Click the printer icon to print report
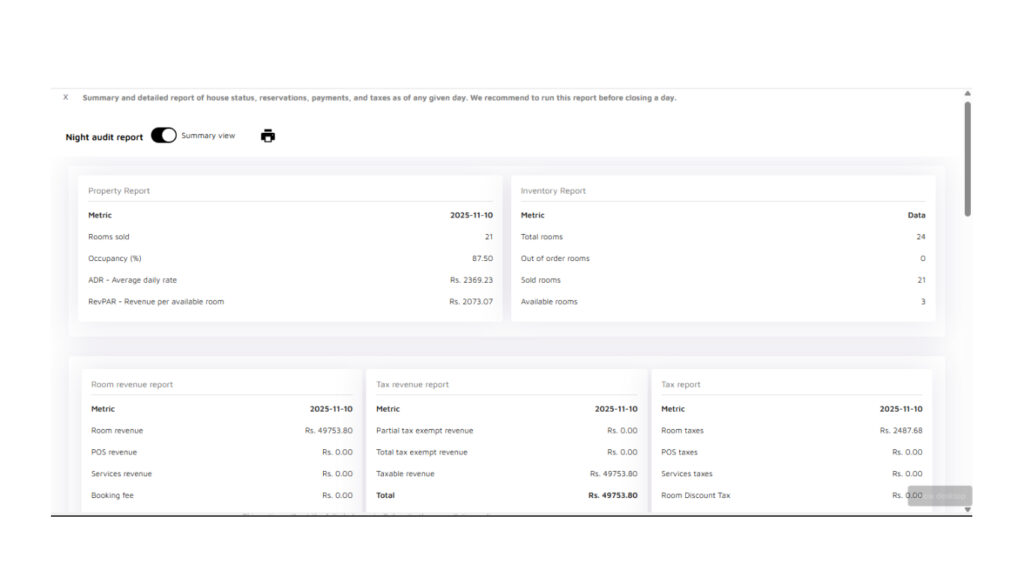This screenshot has width=1024, height=576. 267,136
